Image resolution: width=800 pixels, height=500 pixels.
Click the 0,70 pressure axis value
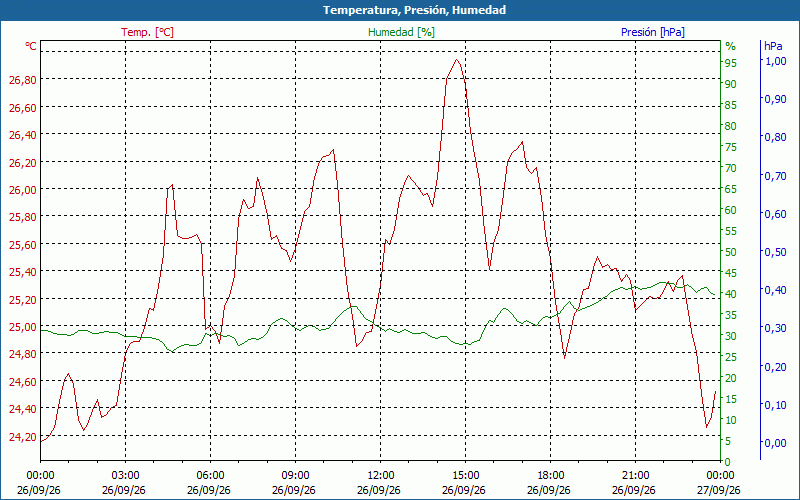pos(776,176)
